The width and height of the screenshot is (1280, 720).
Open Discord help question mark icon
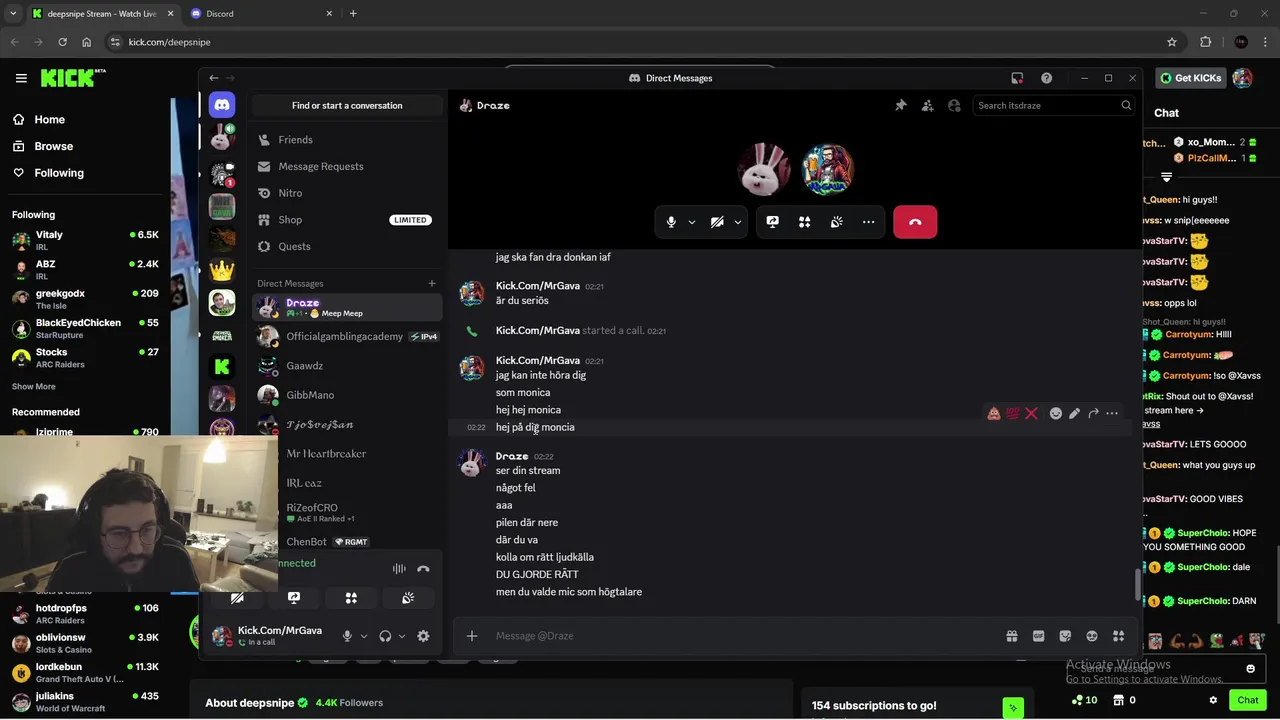tap(1046, 78)
